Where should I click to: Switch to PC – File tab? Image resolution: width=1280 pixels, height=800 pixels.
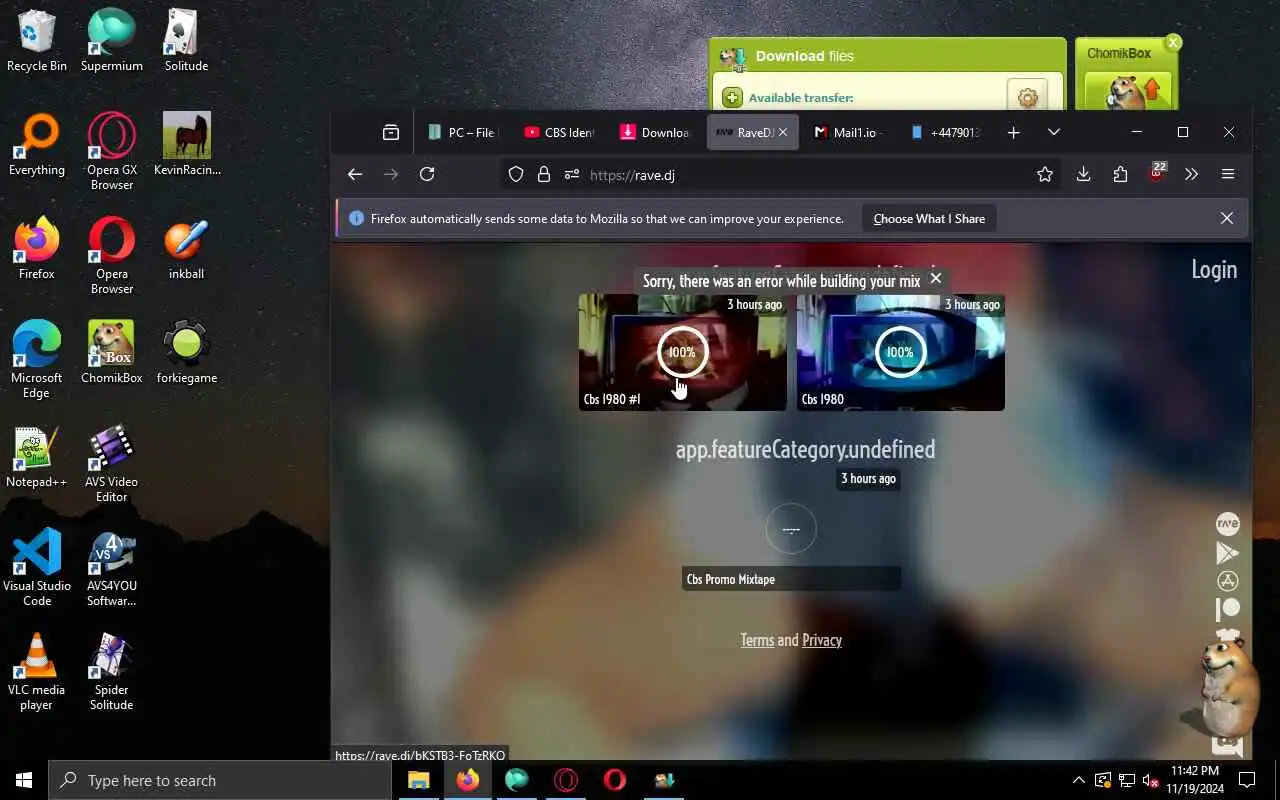pos(461,132)
